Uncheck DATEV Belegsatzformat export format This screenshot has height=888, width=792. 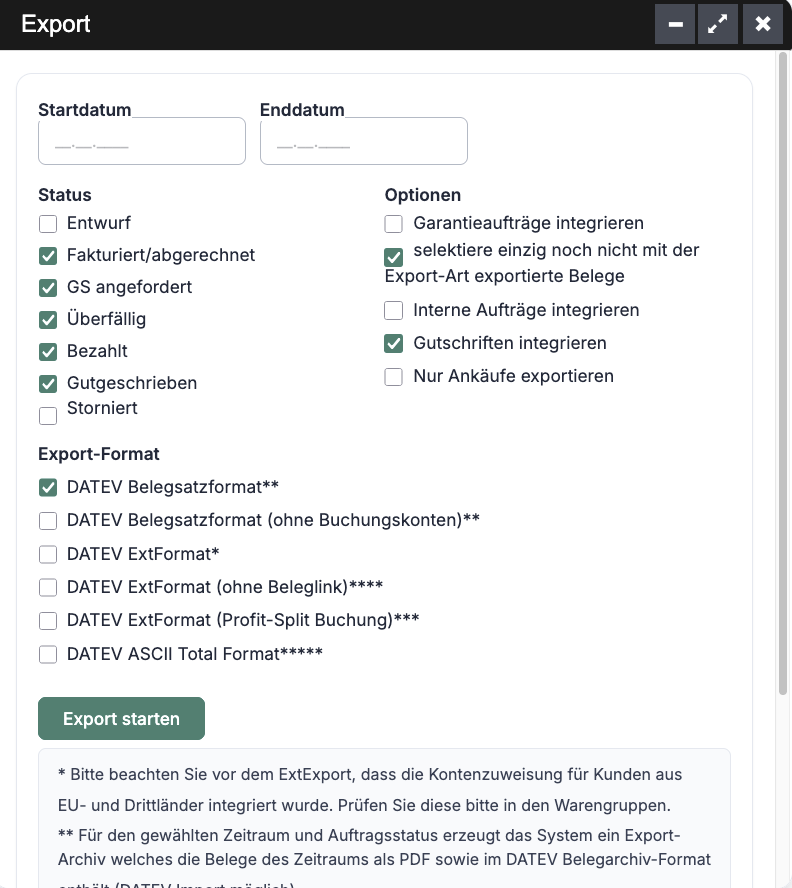48,488
